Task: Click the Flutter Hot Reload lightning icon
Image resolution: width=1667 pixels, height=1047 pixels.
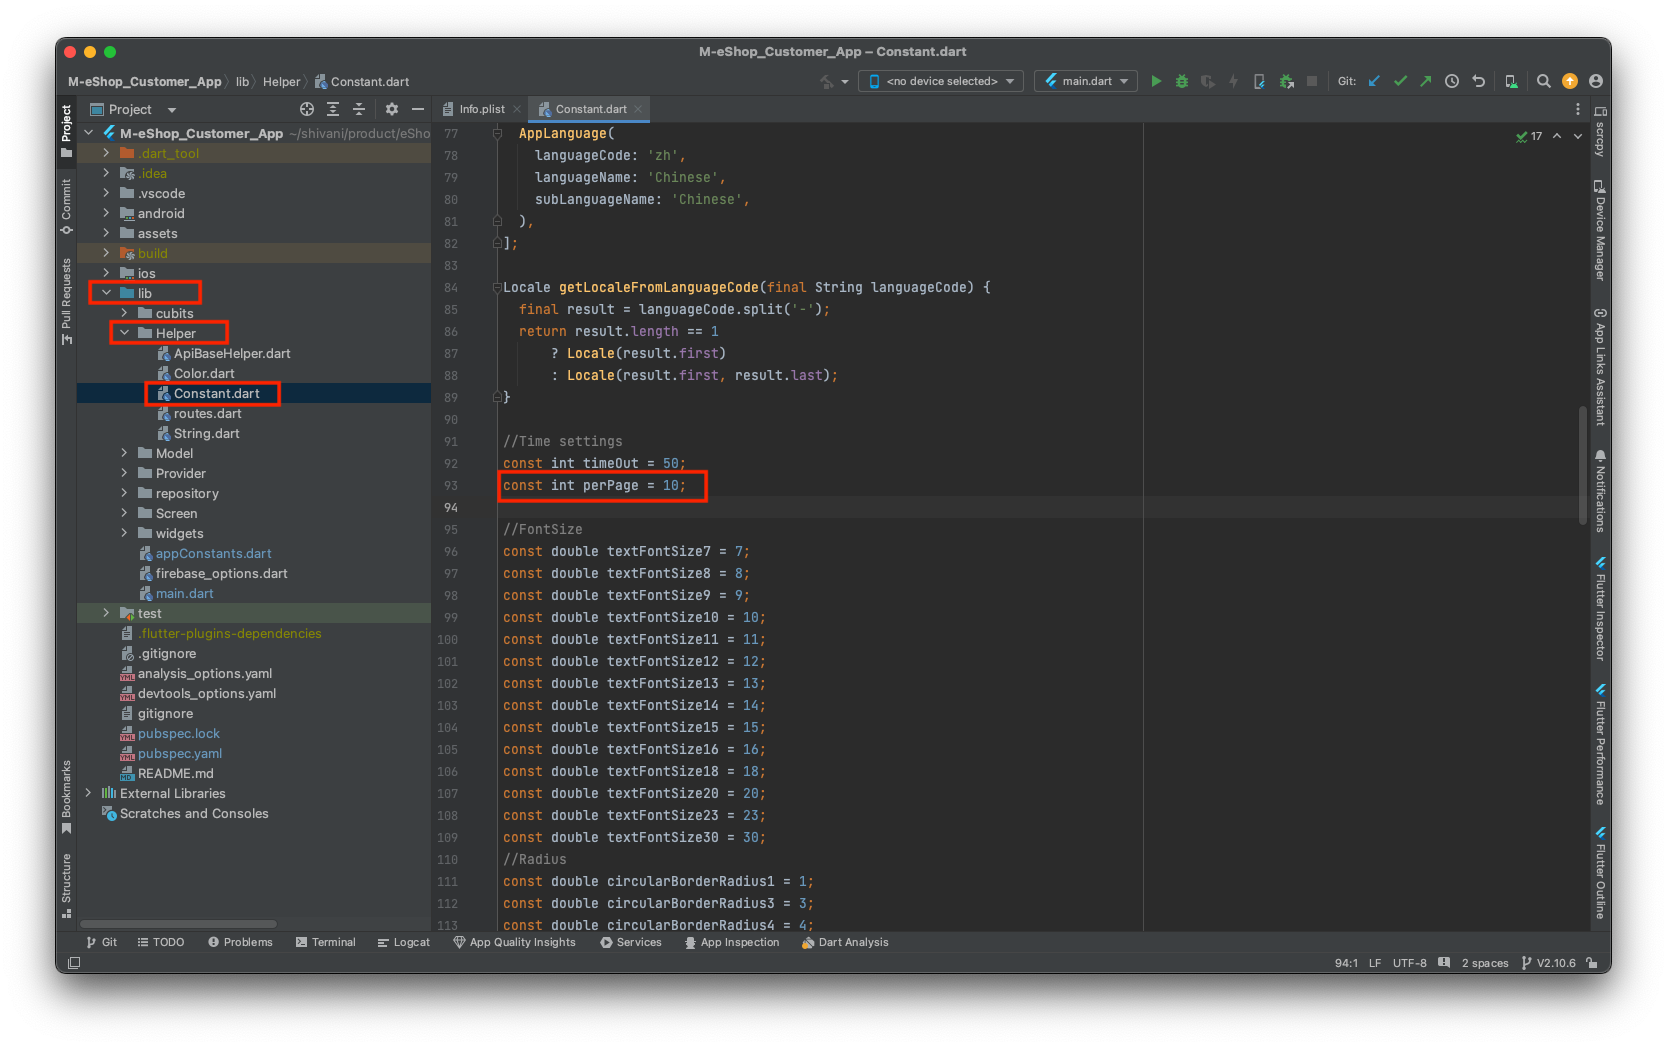Action: pyautogui.click(x=1233, y=81)
